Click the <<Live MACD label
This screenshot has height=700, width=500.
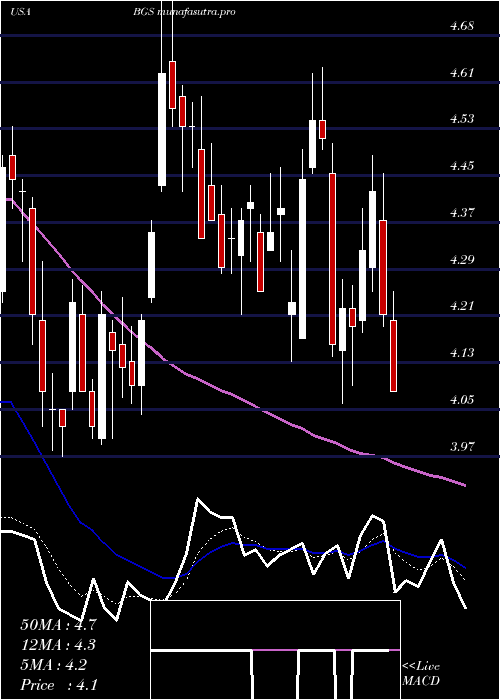click(x=421, y=674)
